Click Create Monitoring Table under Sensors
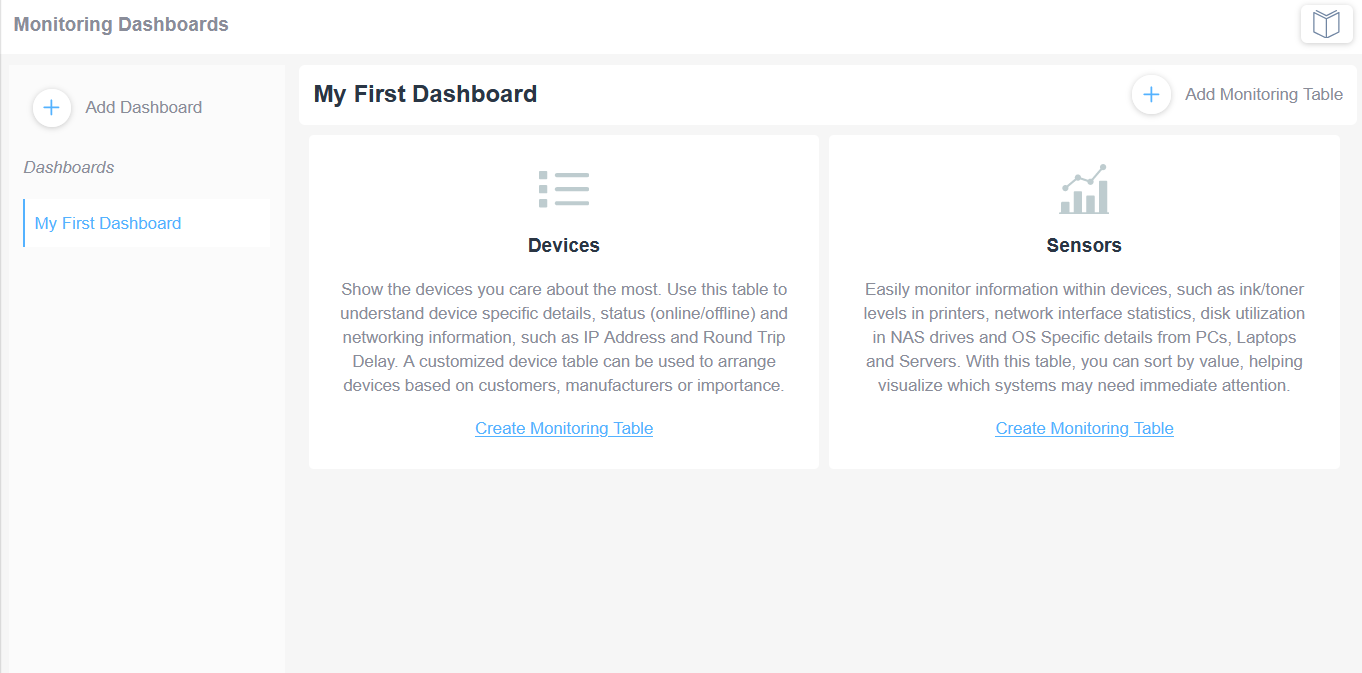The image size is (1362, 673). (x=1084, y=428)
